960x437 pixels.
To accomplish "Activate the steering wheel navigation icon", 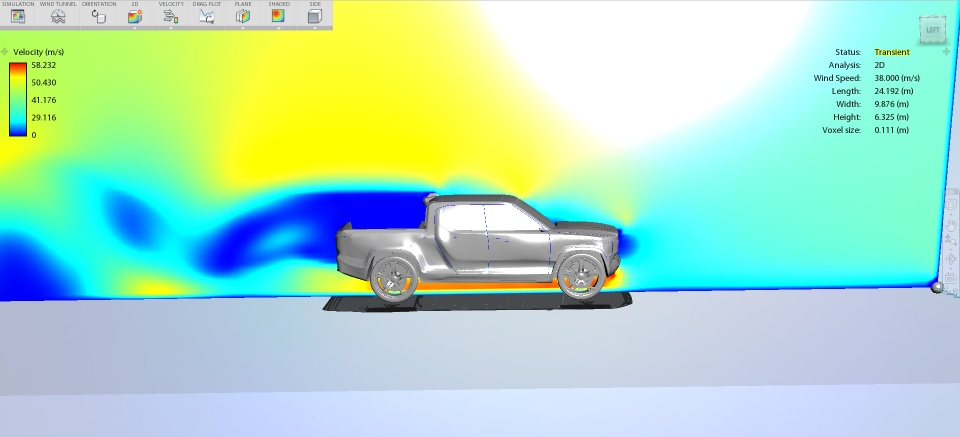I will (x=951, y=204).
